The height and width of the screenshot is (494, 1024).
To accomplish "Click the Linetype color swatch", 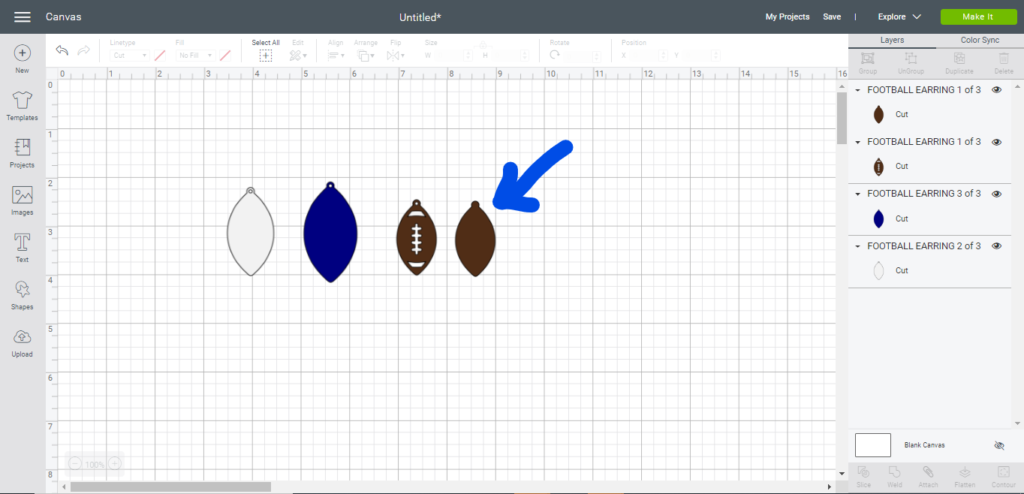I will [160, 56].
